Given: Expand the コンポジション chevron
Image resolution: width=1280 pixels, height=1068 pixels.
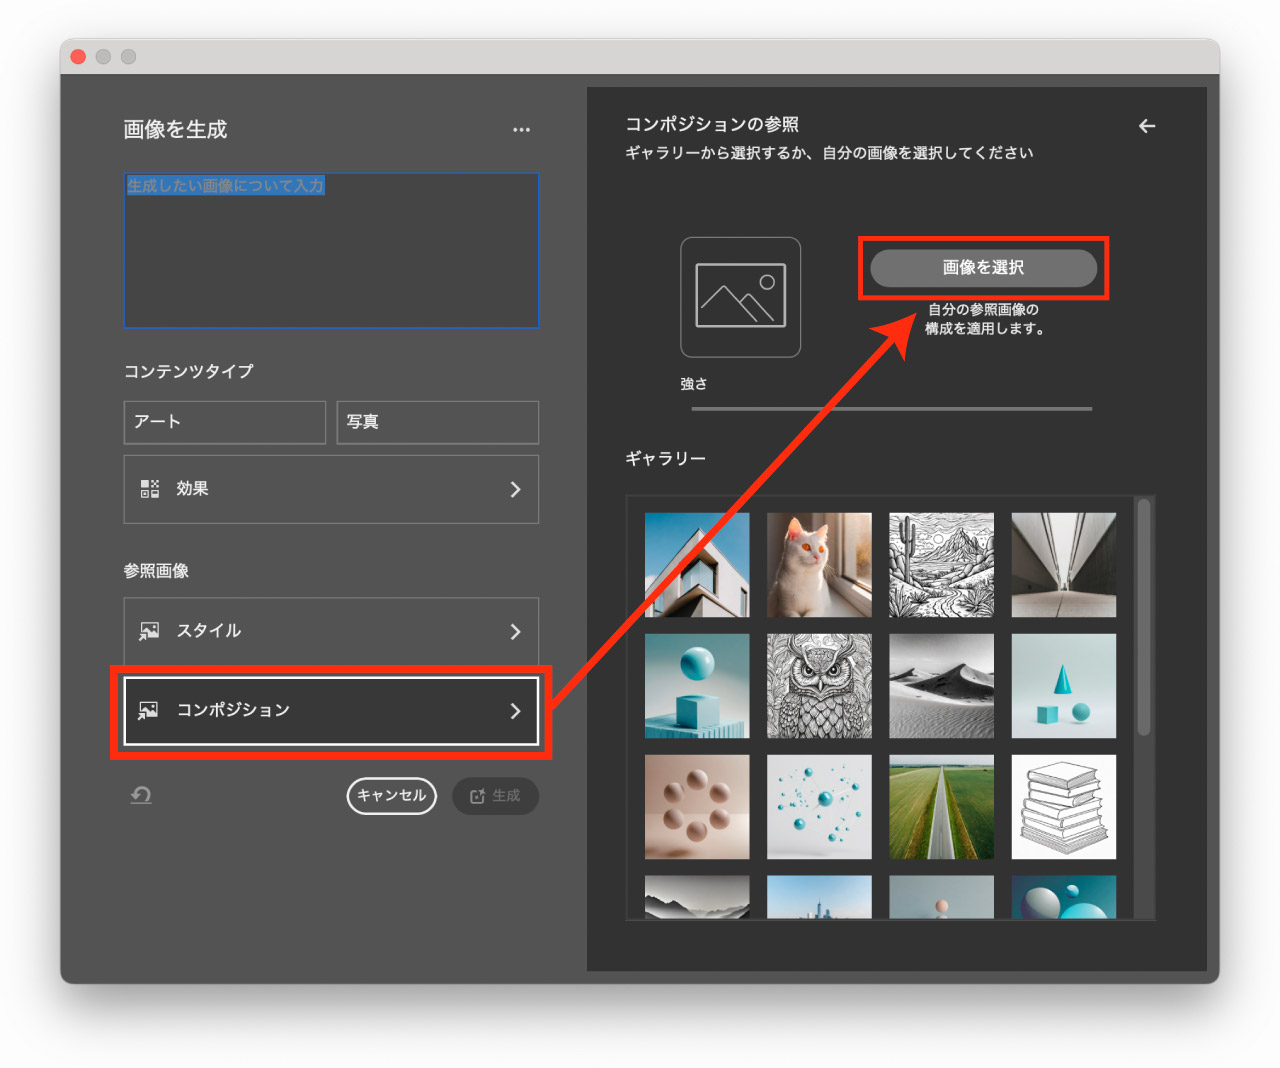Looking at the screenshot, I should [x=515, y=710].
